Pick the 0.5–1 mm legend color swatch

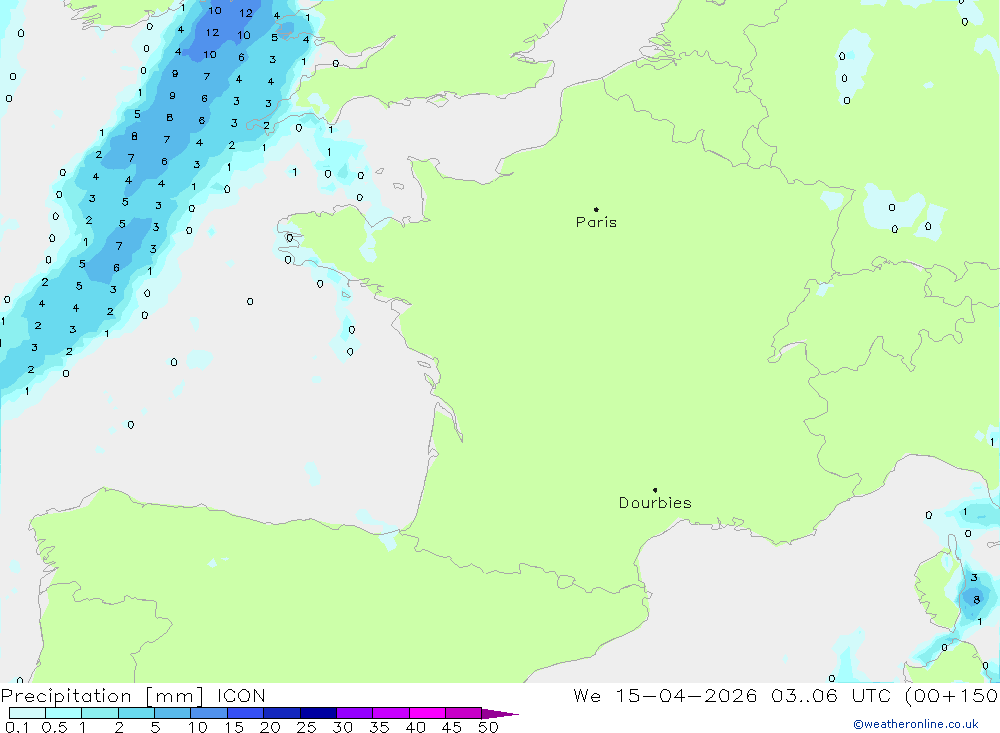tap(64, 713)
